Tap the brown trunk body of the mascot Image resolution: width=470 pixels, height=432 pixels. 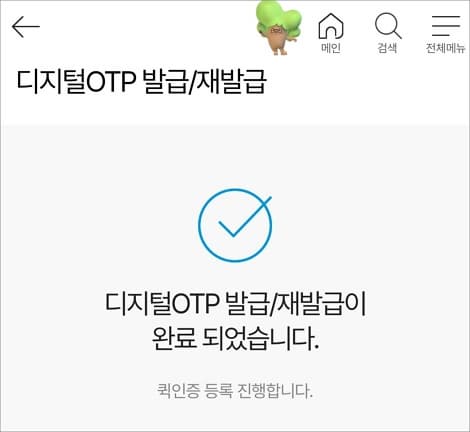point(278,40)
